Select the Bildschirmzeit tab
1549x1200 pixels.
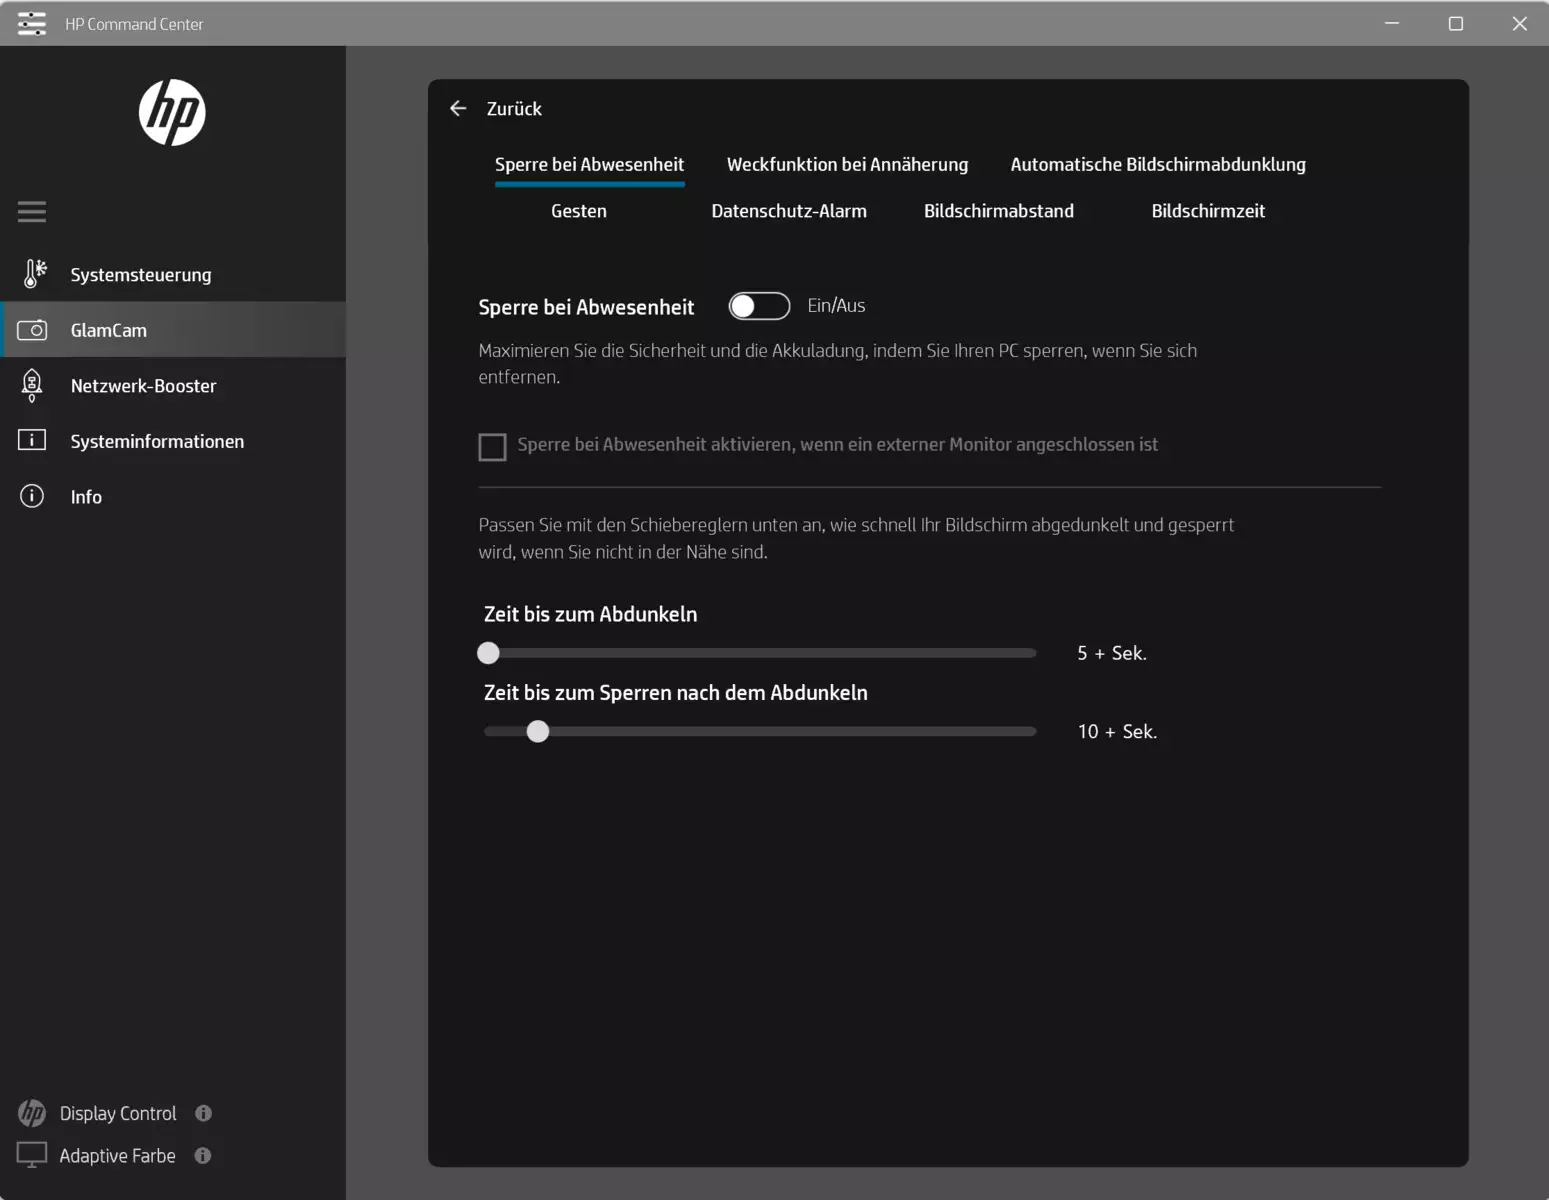[x=1208, y=211]
